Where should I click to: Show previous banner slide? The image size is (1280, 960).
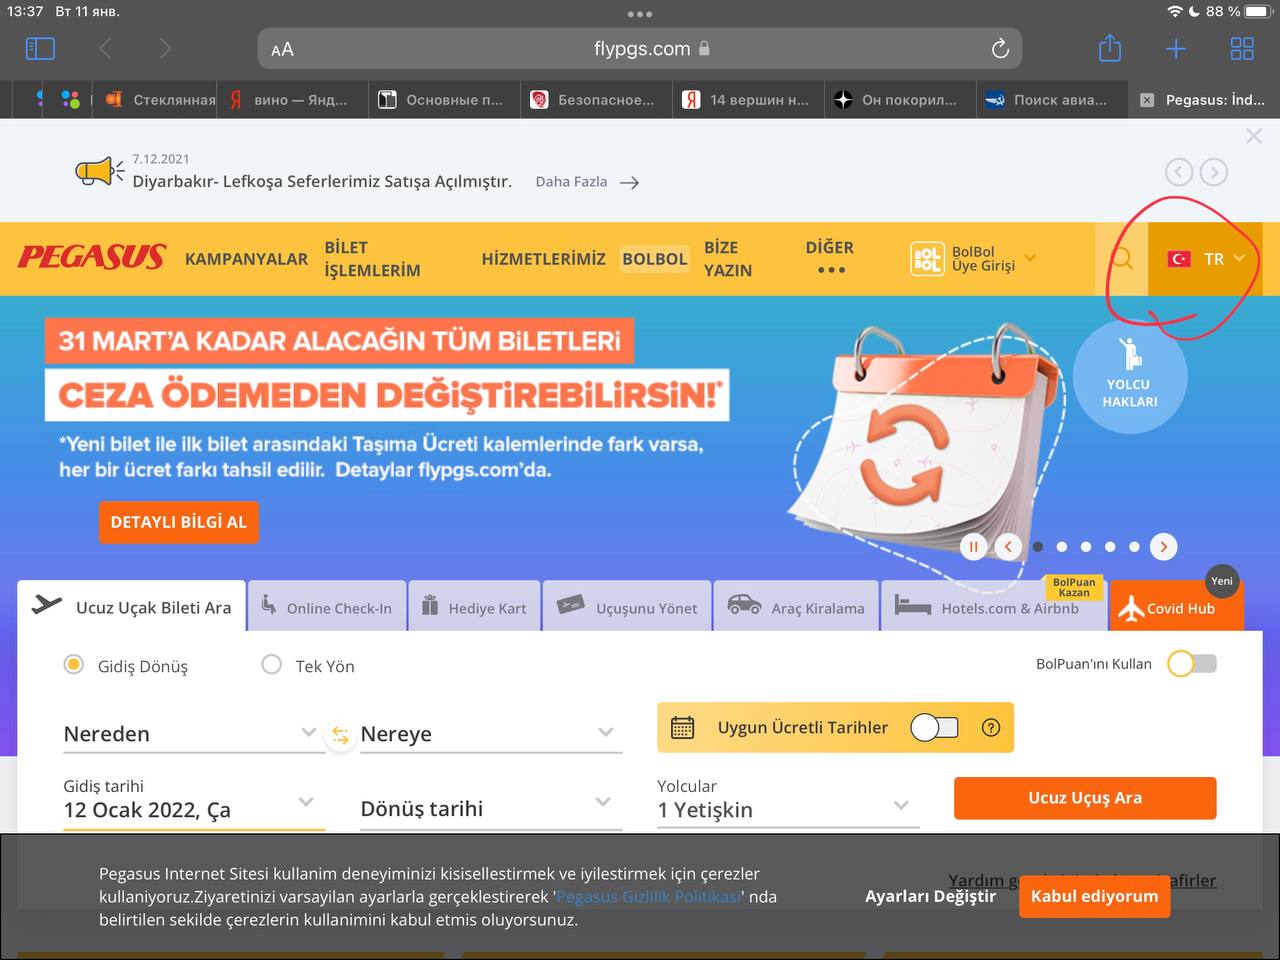pyautogui.click(x=1008, y=547)
